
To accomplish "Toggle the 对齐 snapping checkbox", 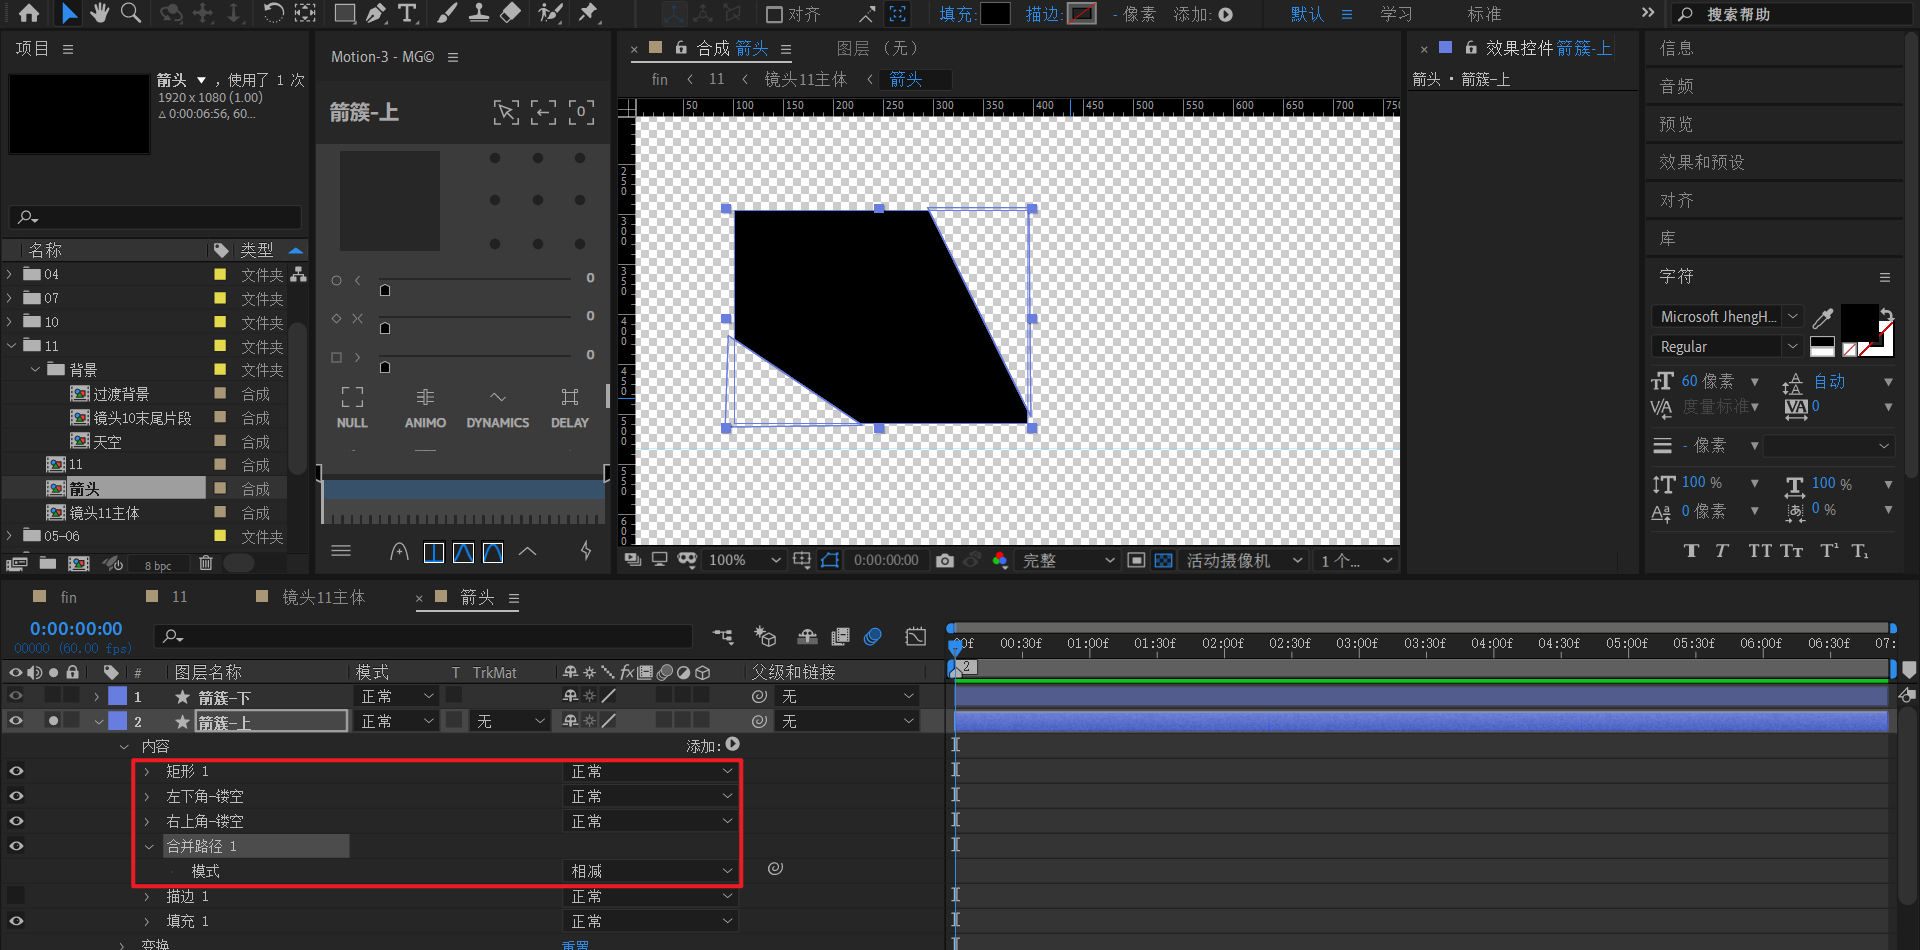I will tap(774, 14).
